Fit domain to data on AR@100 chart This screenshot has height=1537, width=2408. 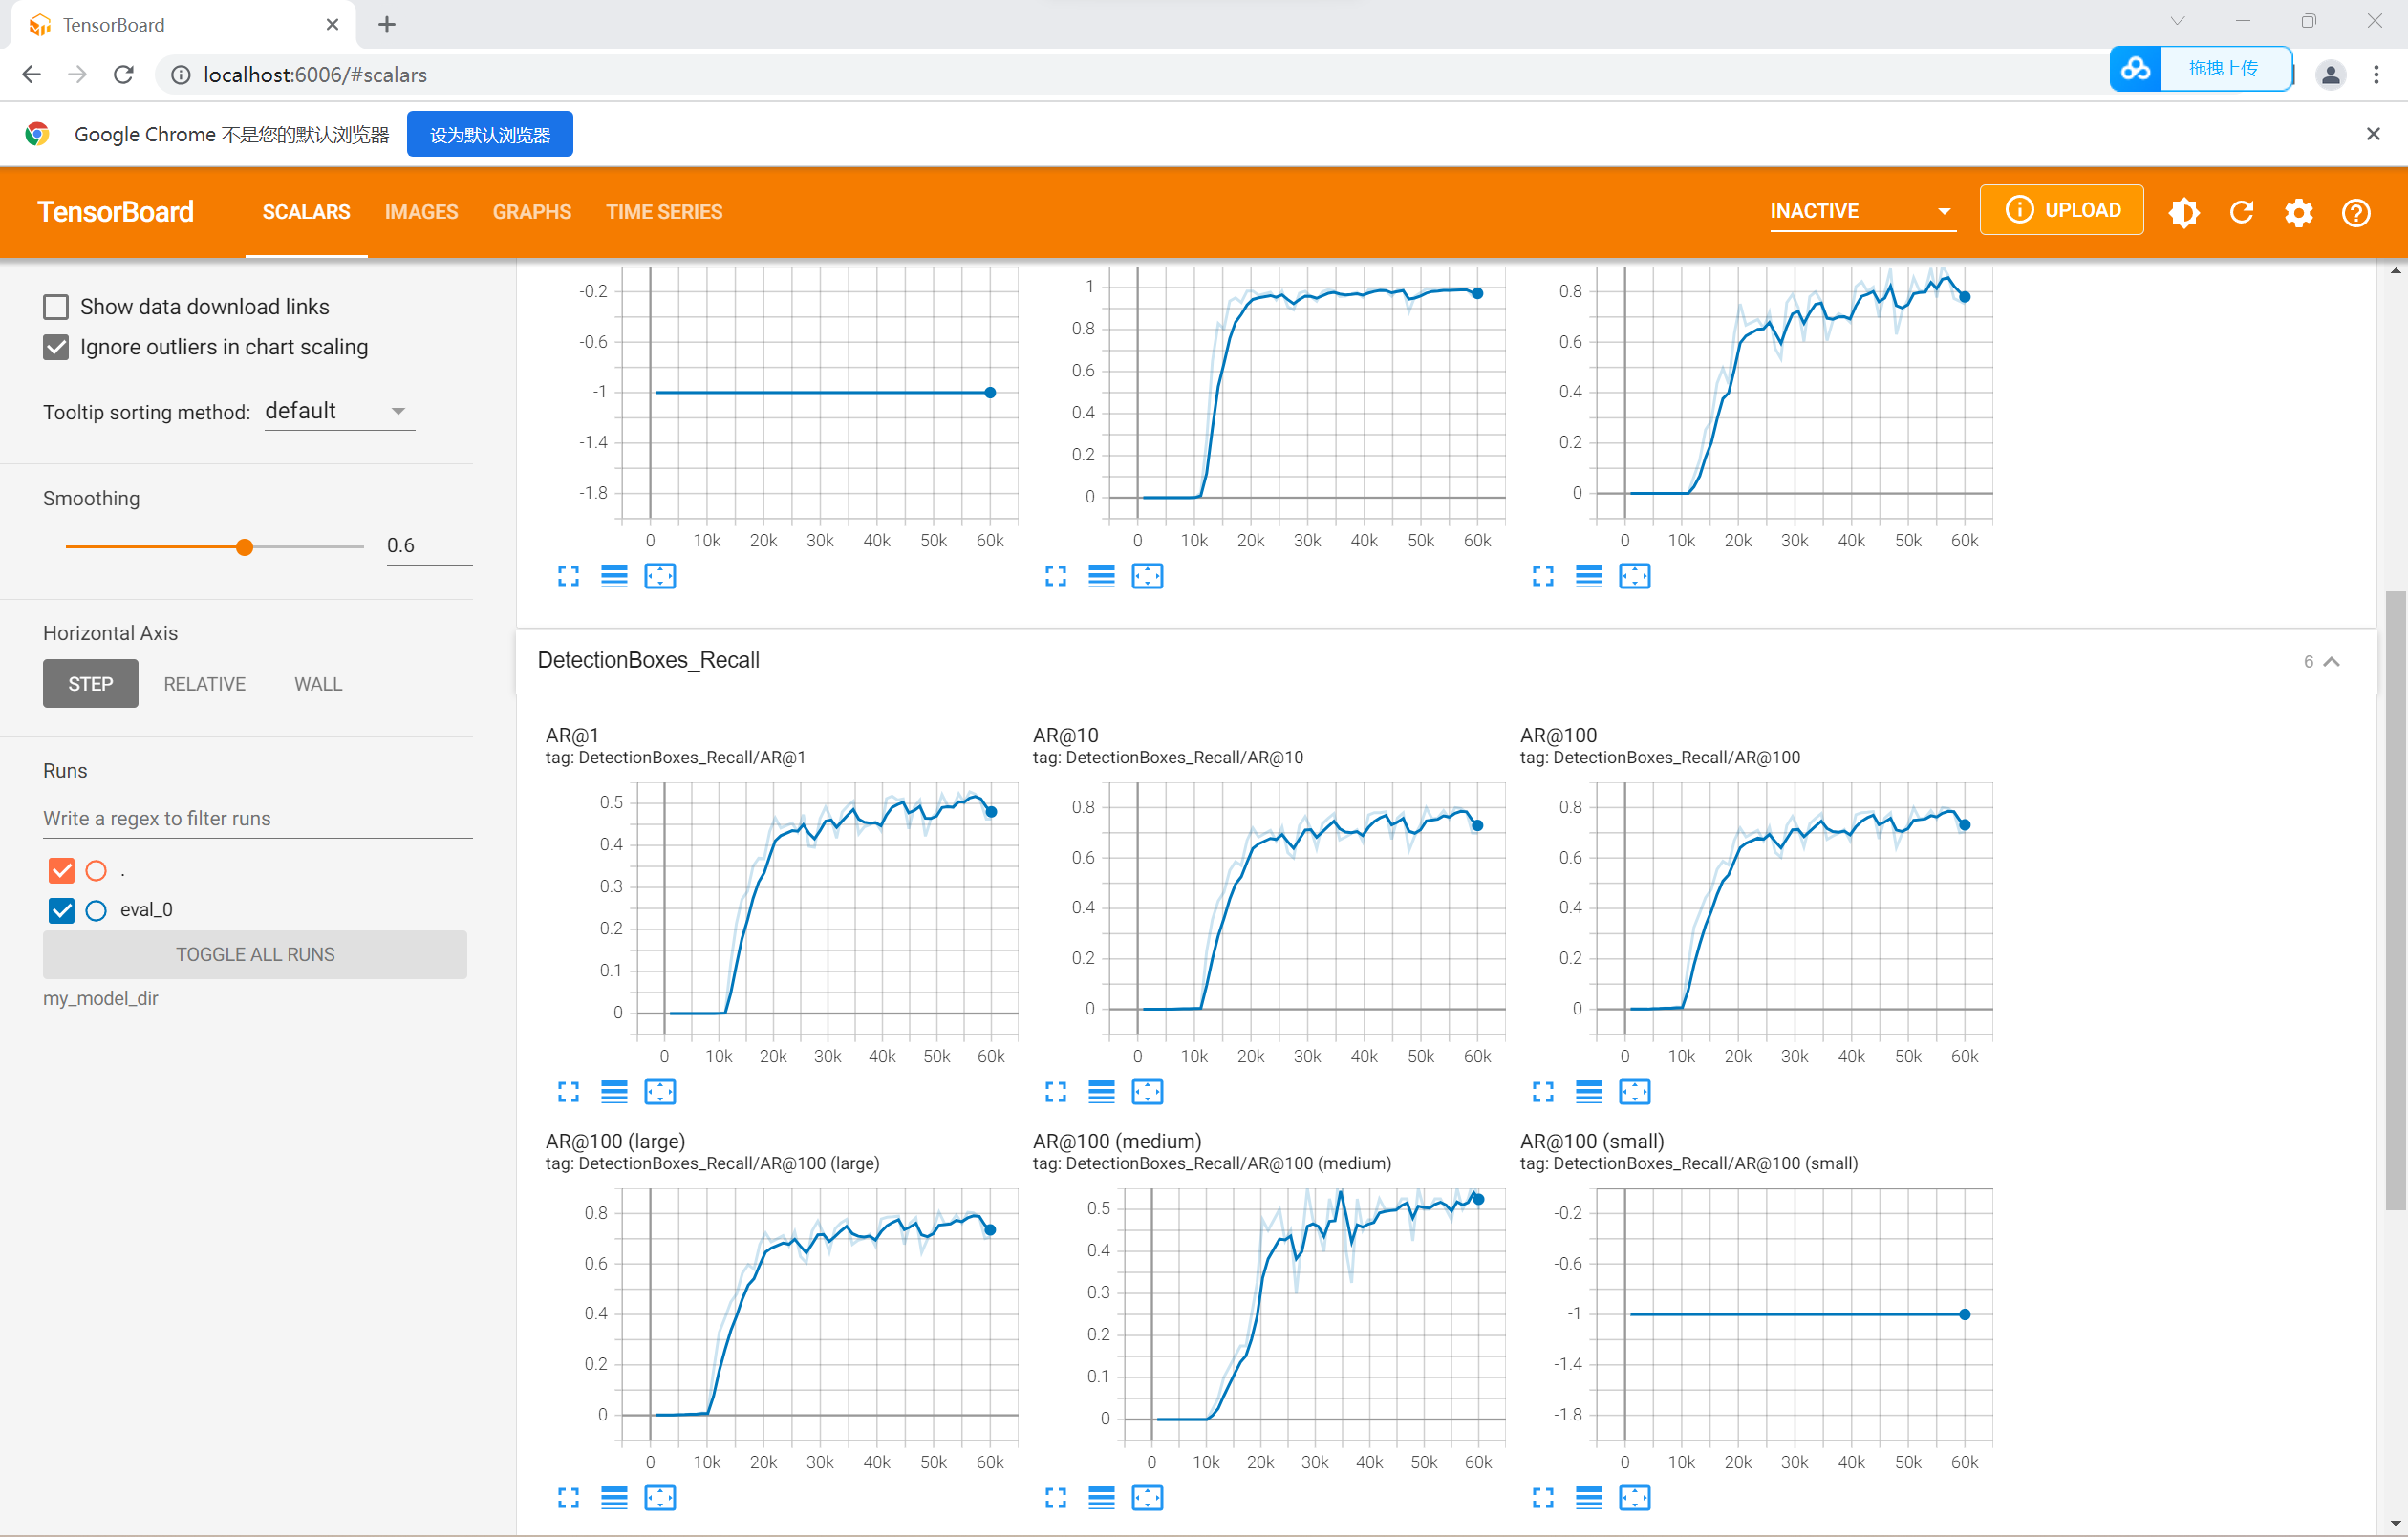click(1634, 1092)
